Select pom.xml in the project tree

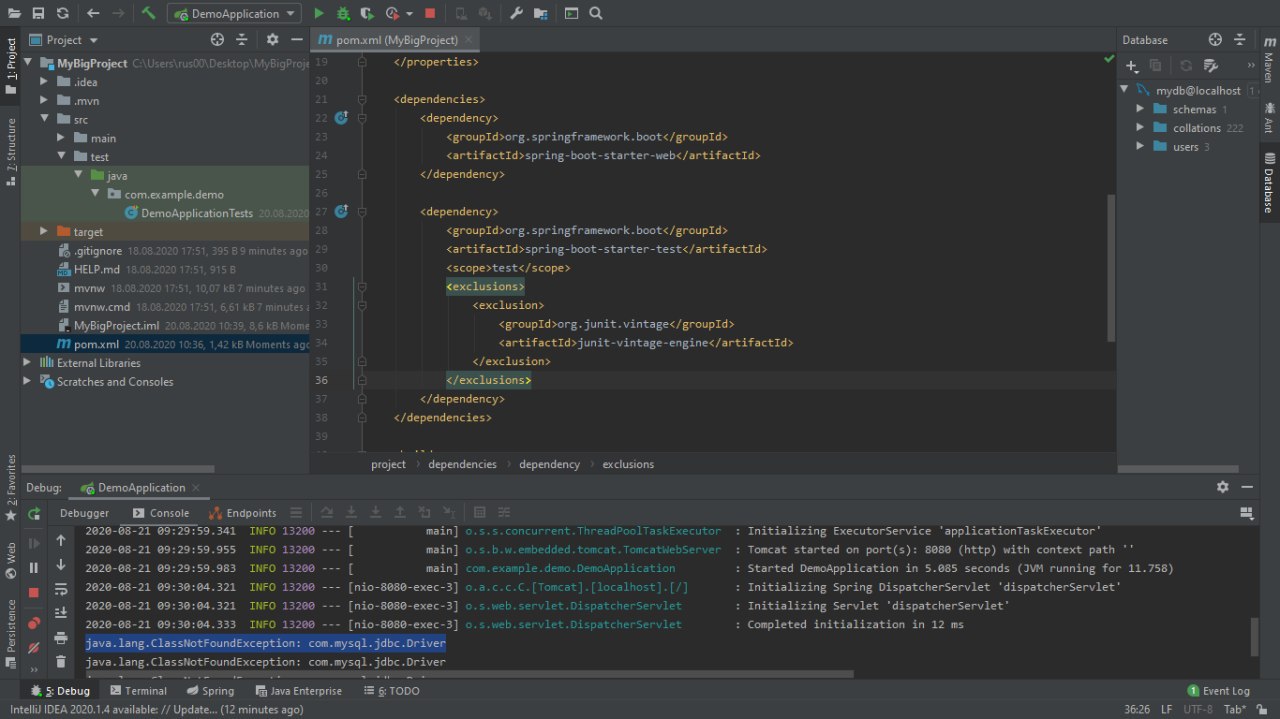(x=96, y=344)
